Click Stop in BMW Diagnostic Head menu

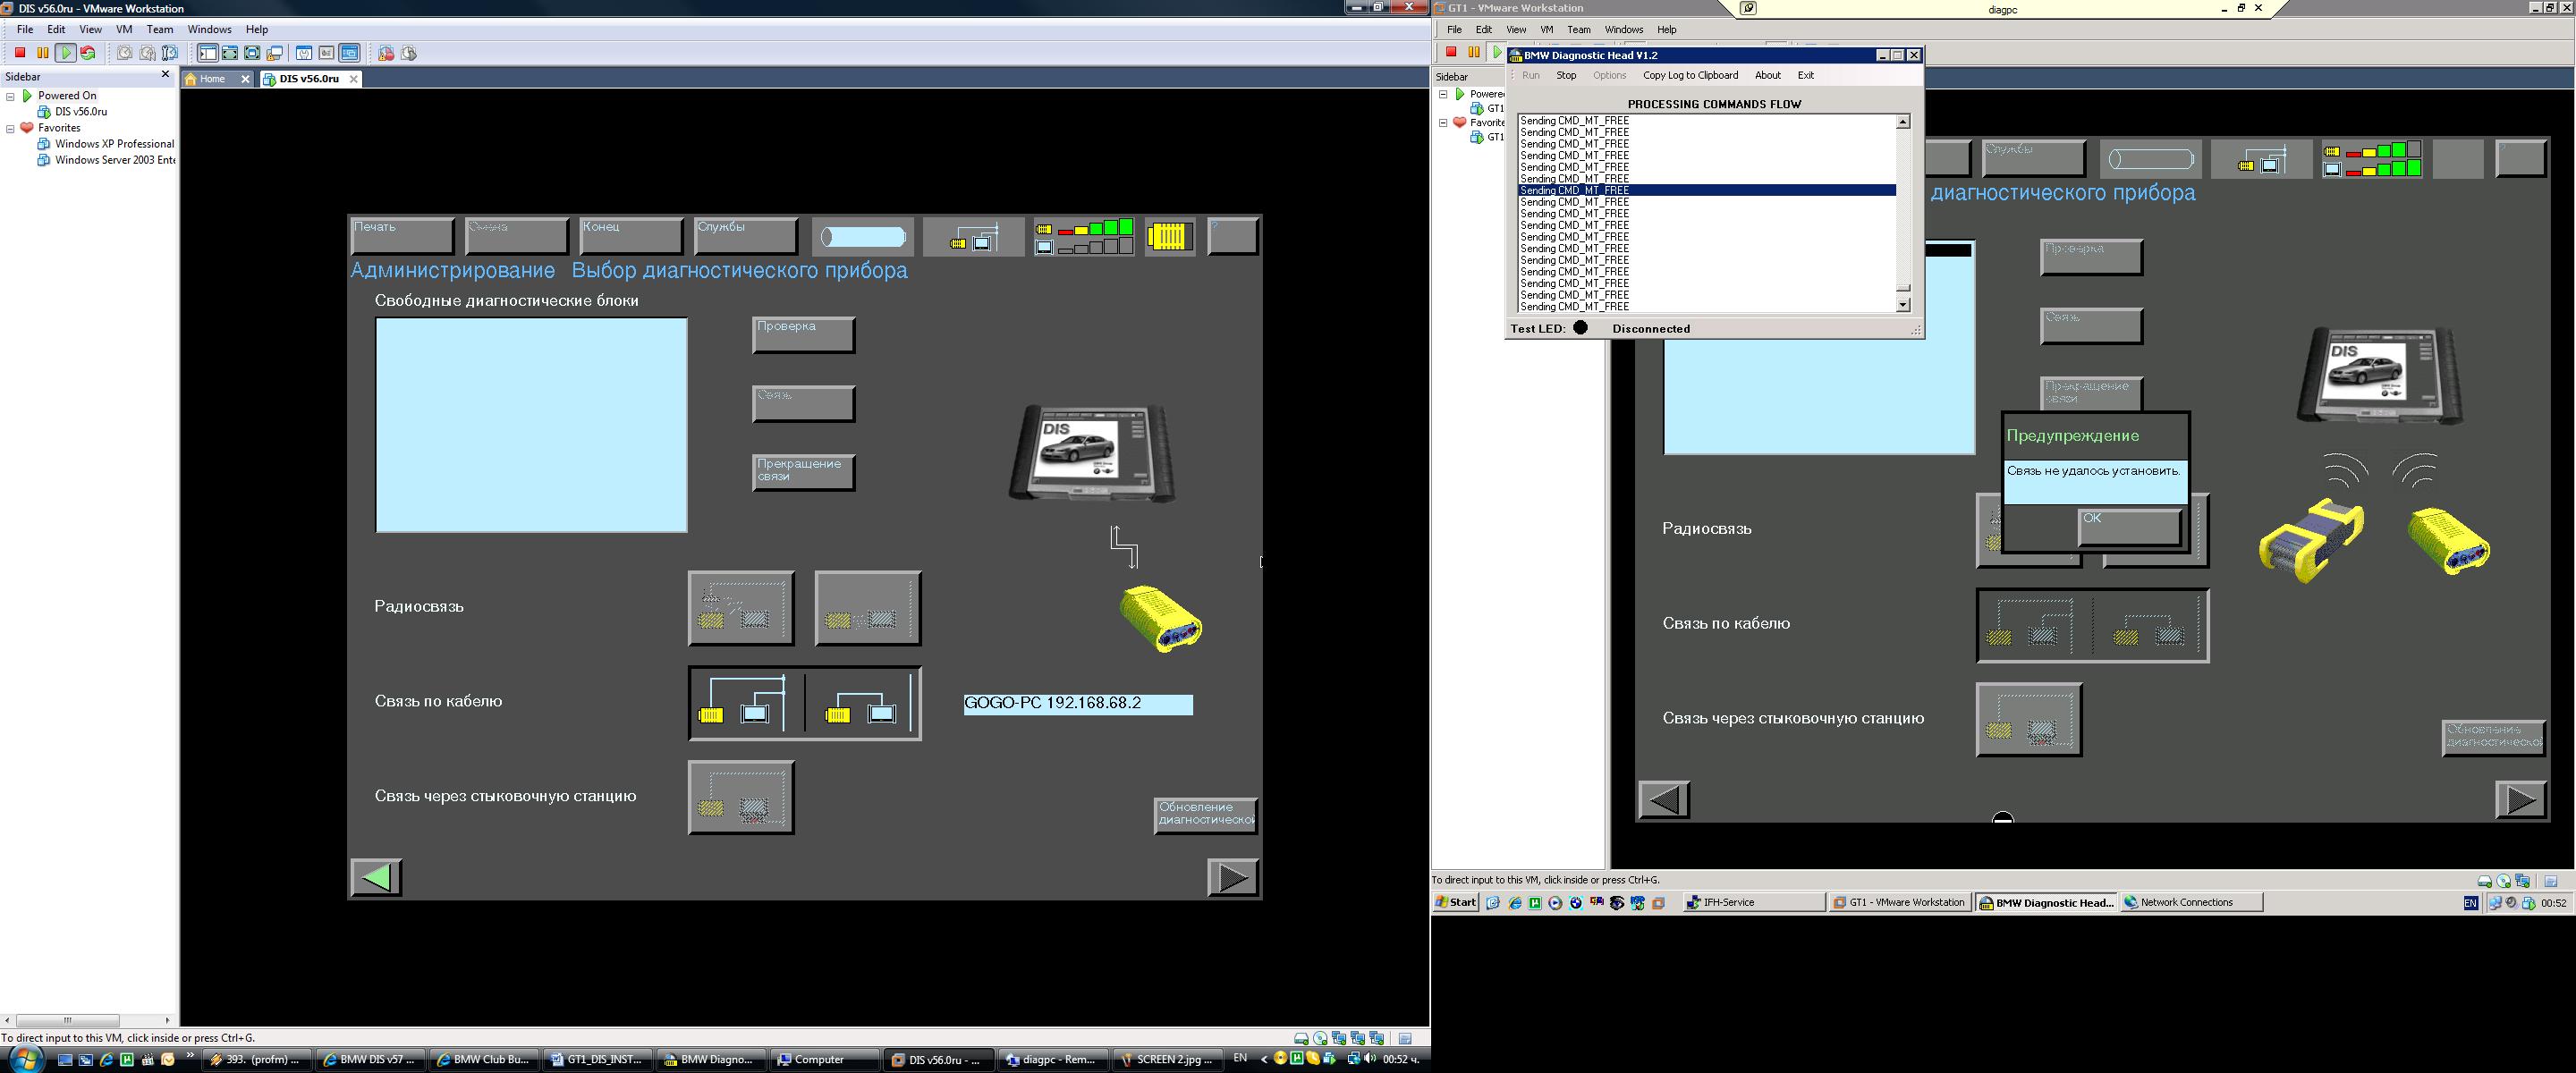(x=1566, y=75)
